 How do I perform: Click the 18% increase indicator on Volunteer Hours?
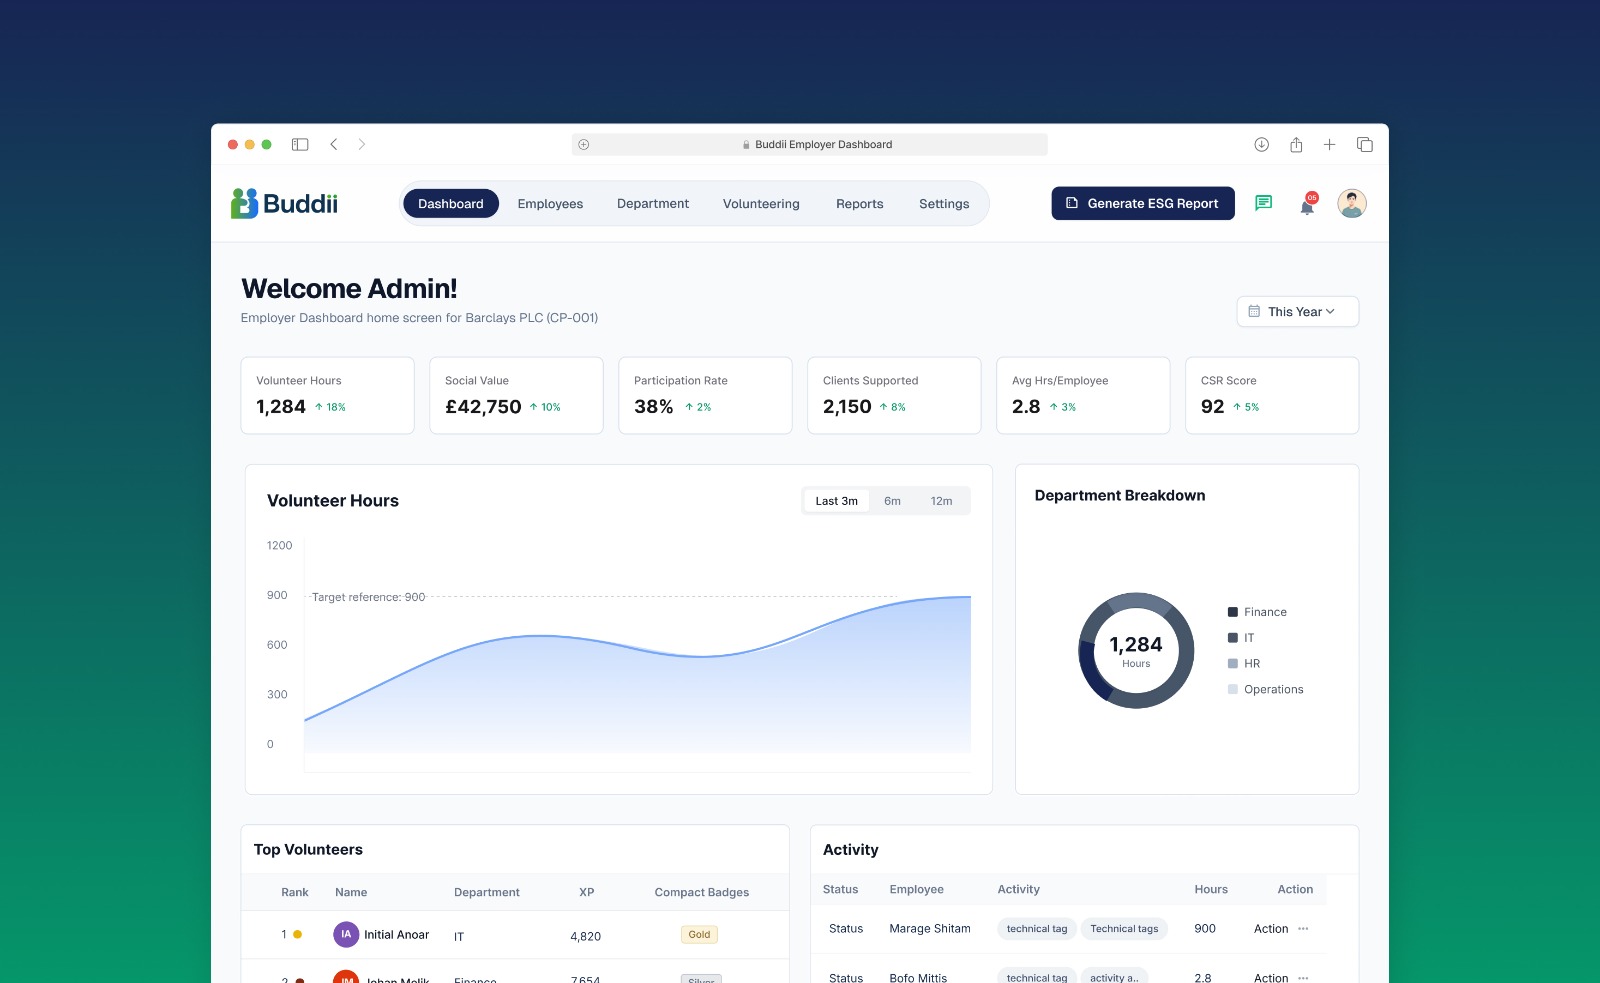coord(330,407)
